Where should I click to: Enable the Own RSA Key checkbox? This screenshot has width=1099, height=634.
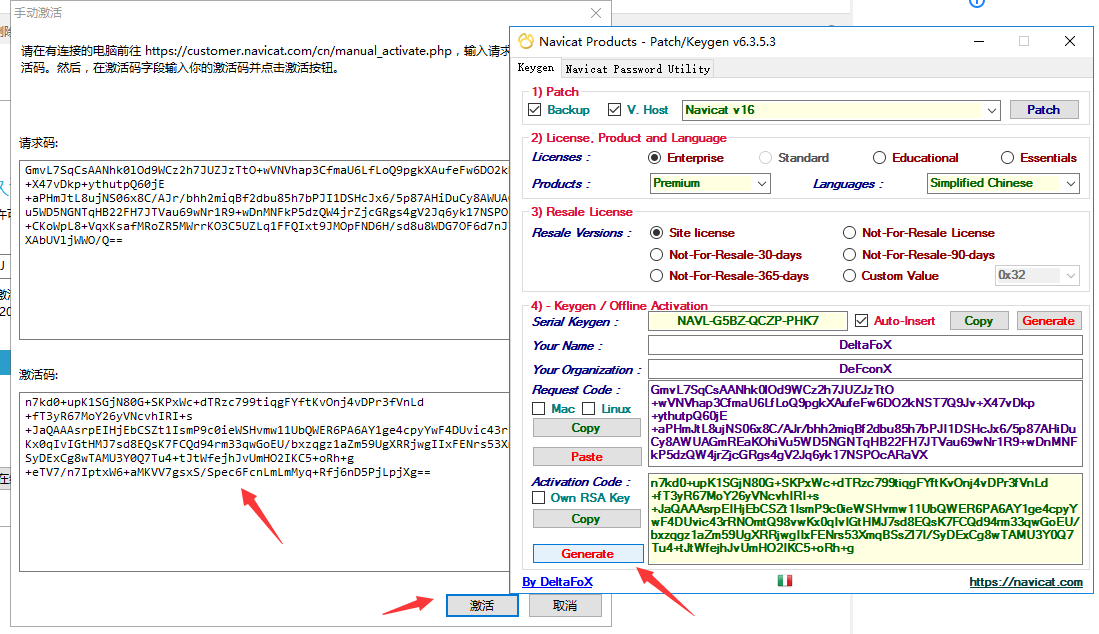click(539, 498)
